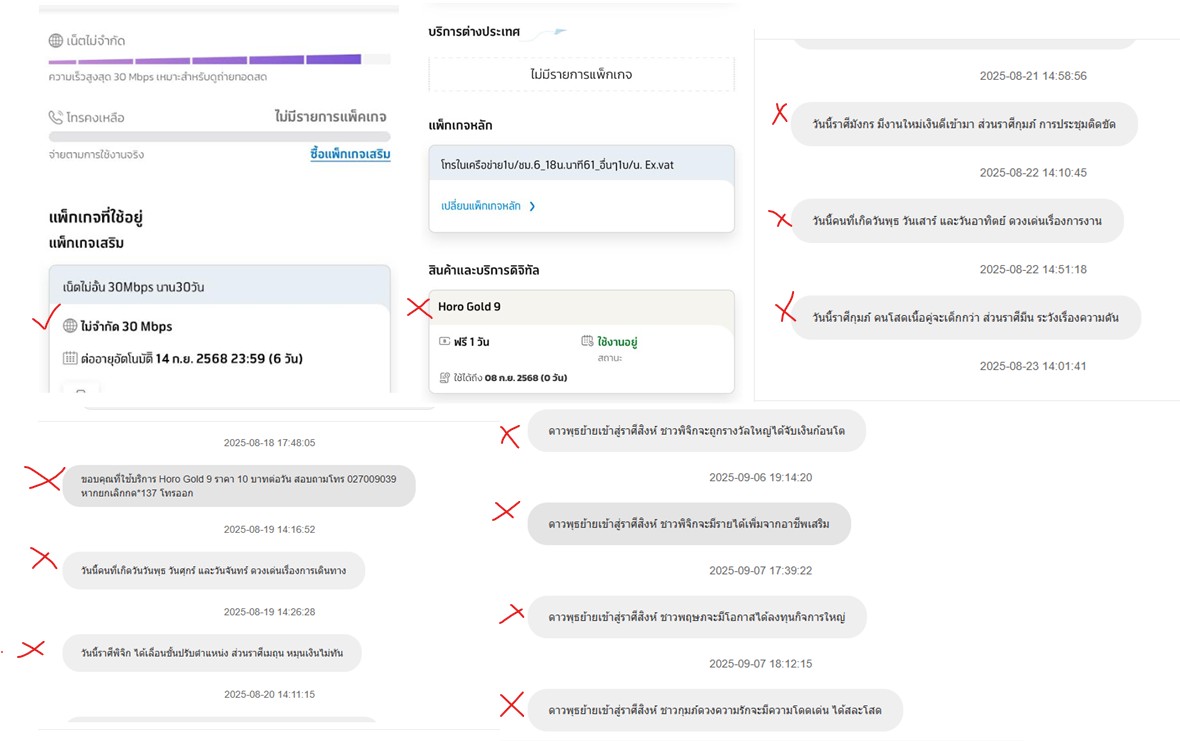Open the เน็ตไม่อั้น 30Mbps นาน30วัน package header
Image resolution: width=1180 pixels, height=741 pixels.
[220, 286]
